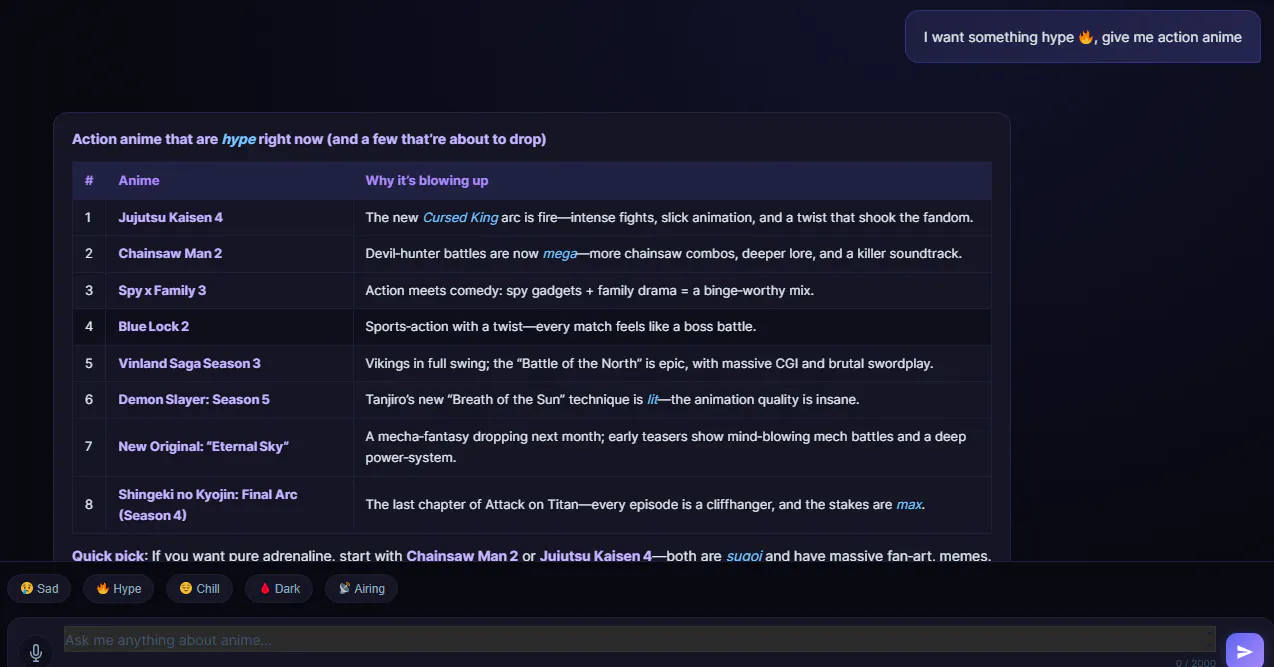Click row number 5 in the table
The height and width of the screenshot is (667, 1274).
click(x=89, y=363)
